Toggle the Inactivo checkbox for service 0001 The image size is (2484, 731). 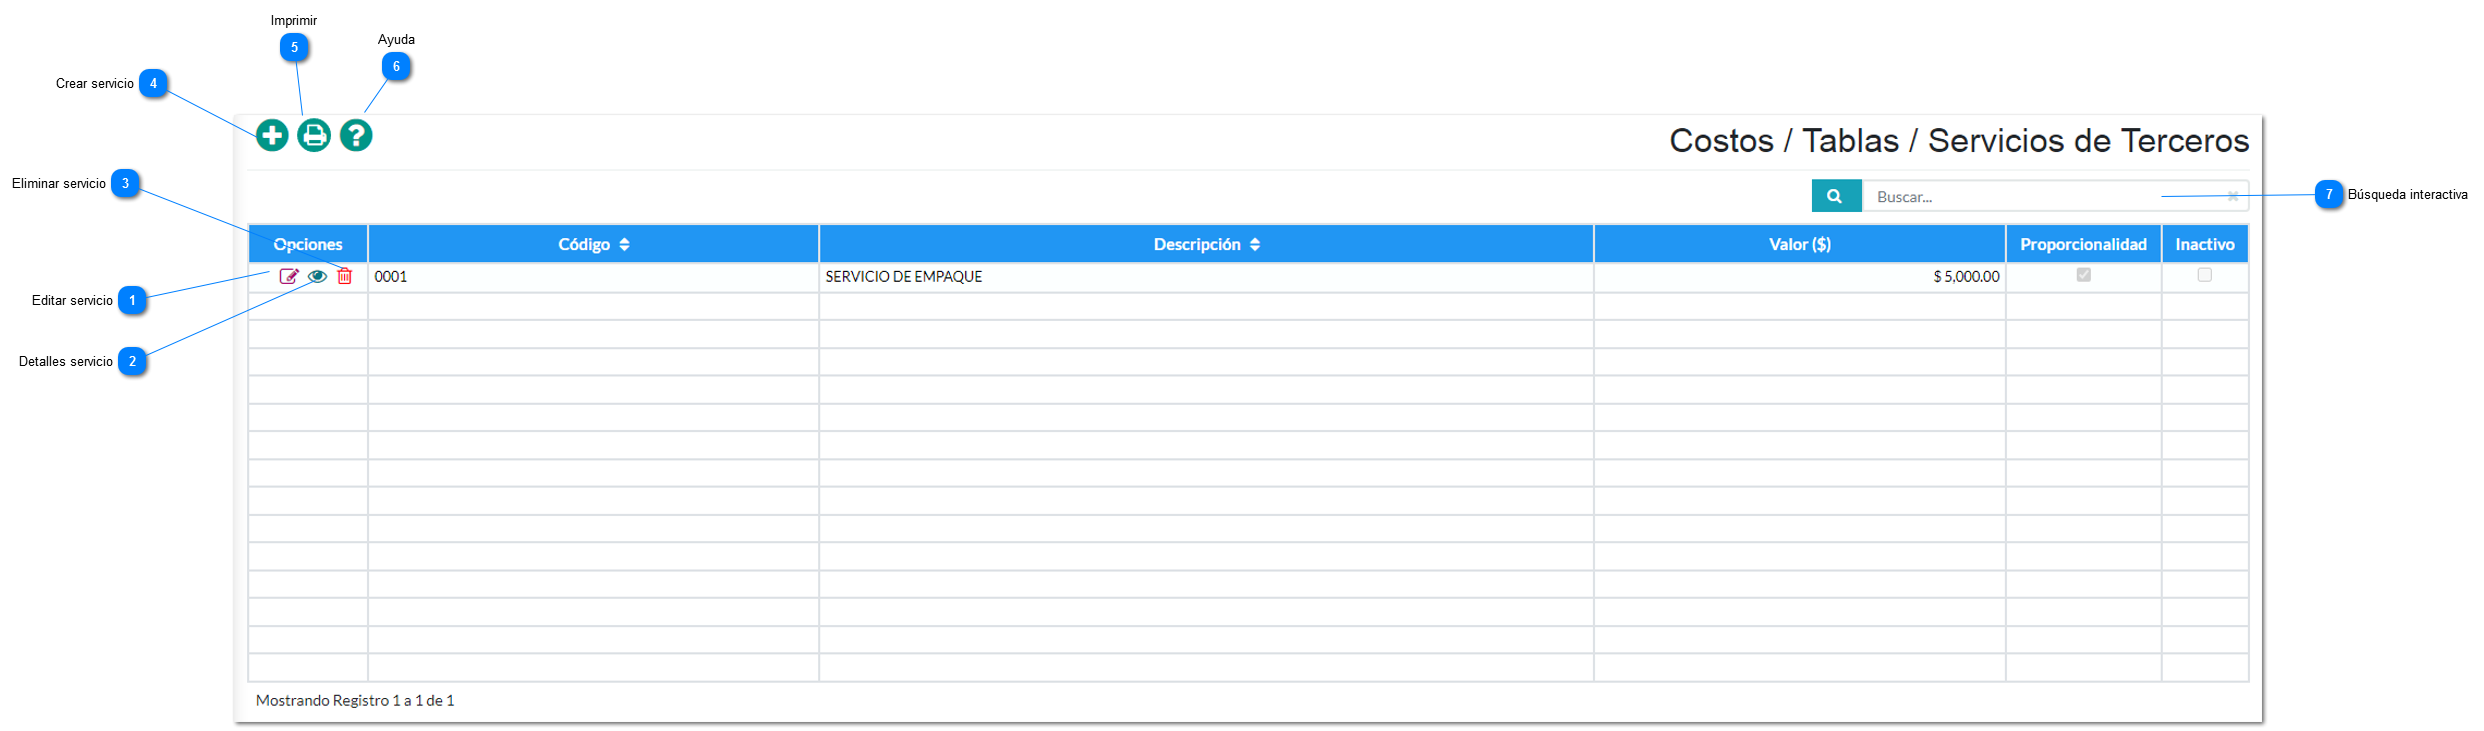2205,275
